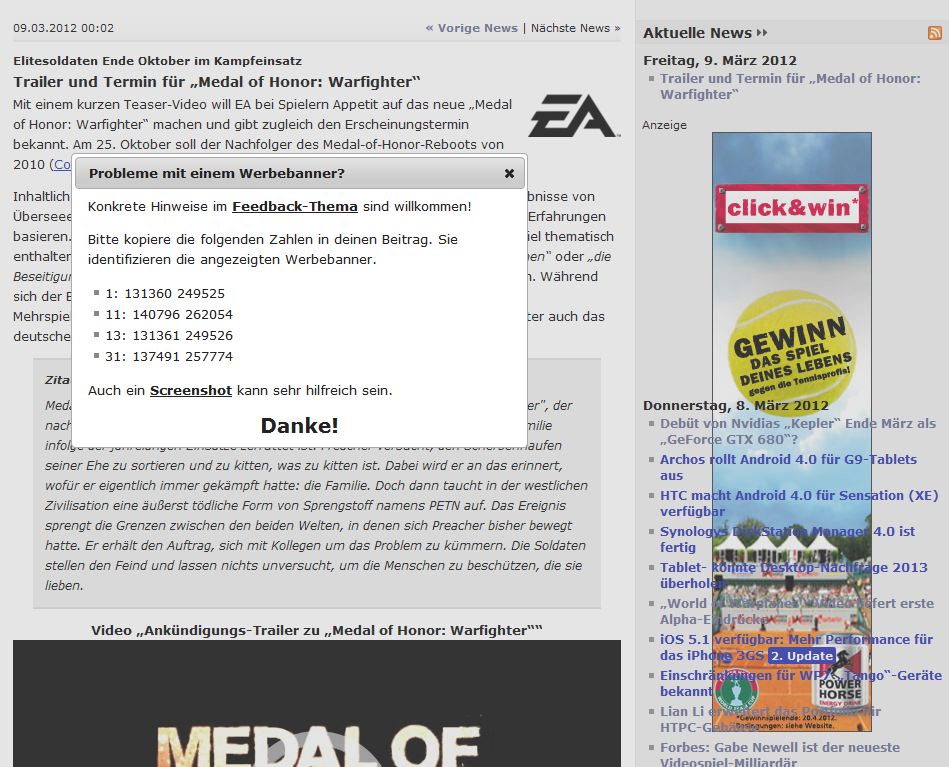Click the article date 09.03.2012 00:02

pos(64,28)
